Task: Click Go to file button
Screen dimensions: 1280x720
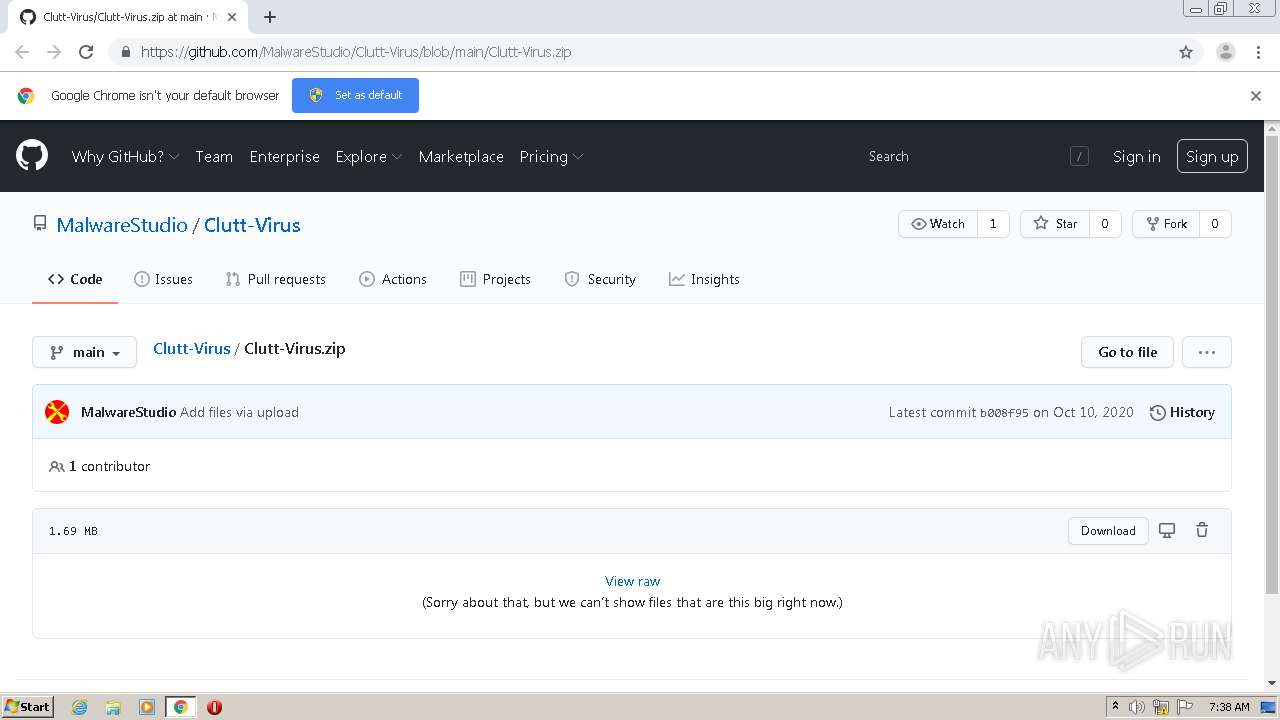Action: click(1127, 352)
